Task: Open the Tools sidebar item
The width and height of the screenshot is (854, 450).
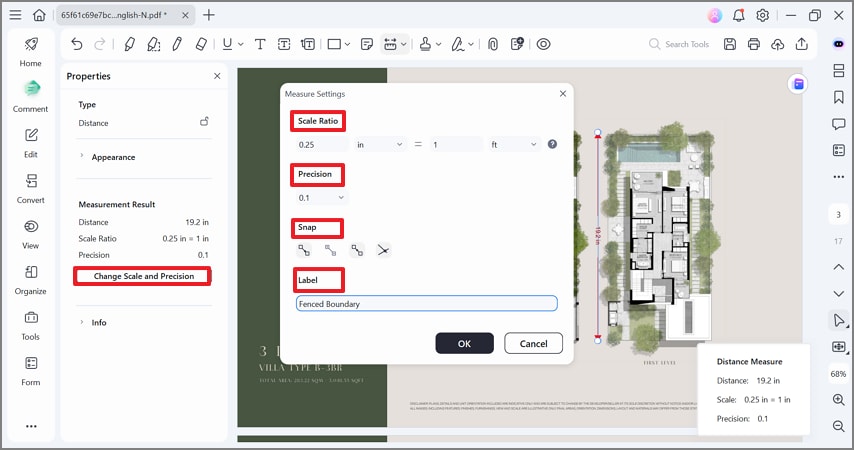Action: (x=30, y=325)
